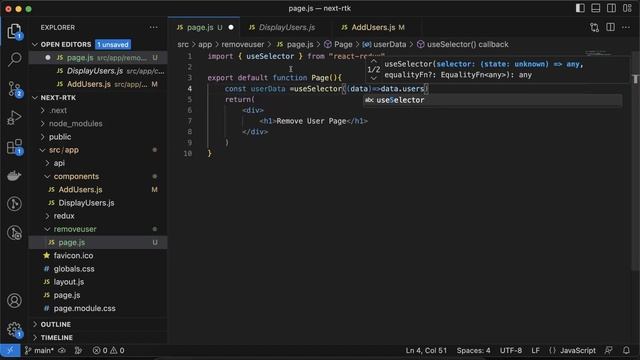
Task: Switch to the DisplayUsers.js editor tab
Action: pyautogui.click(x=287, y=27)
